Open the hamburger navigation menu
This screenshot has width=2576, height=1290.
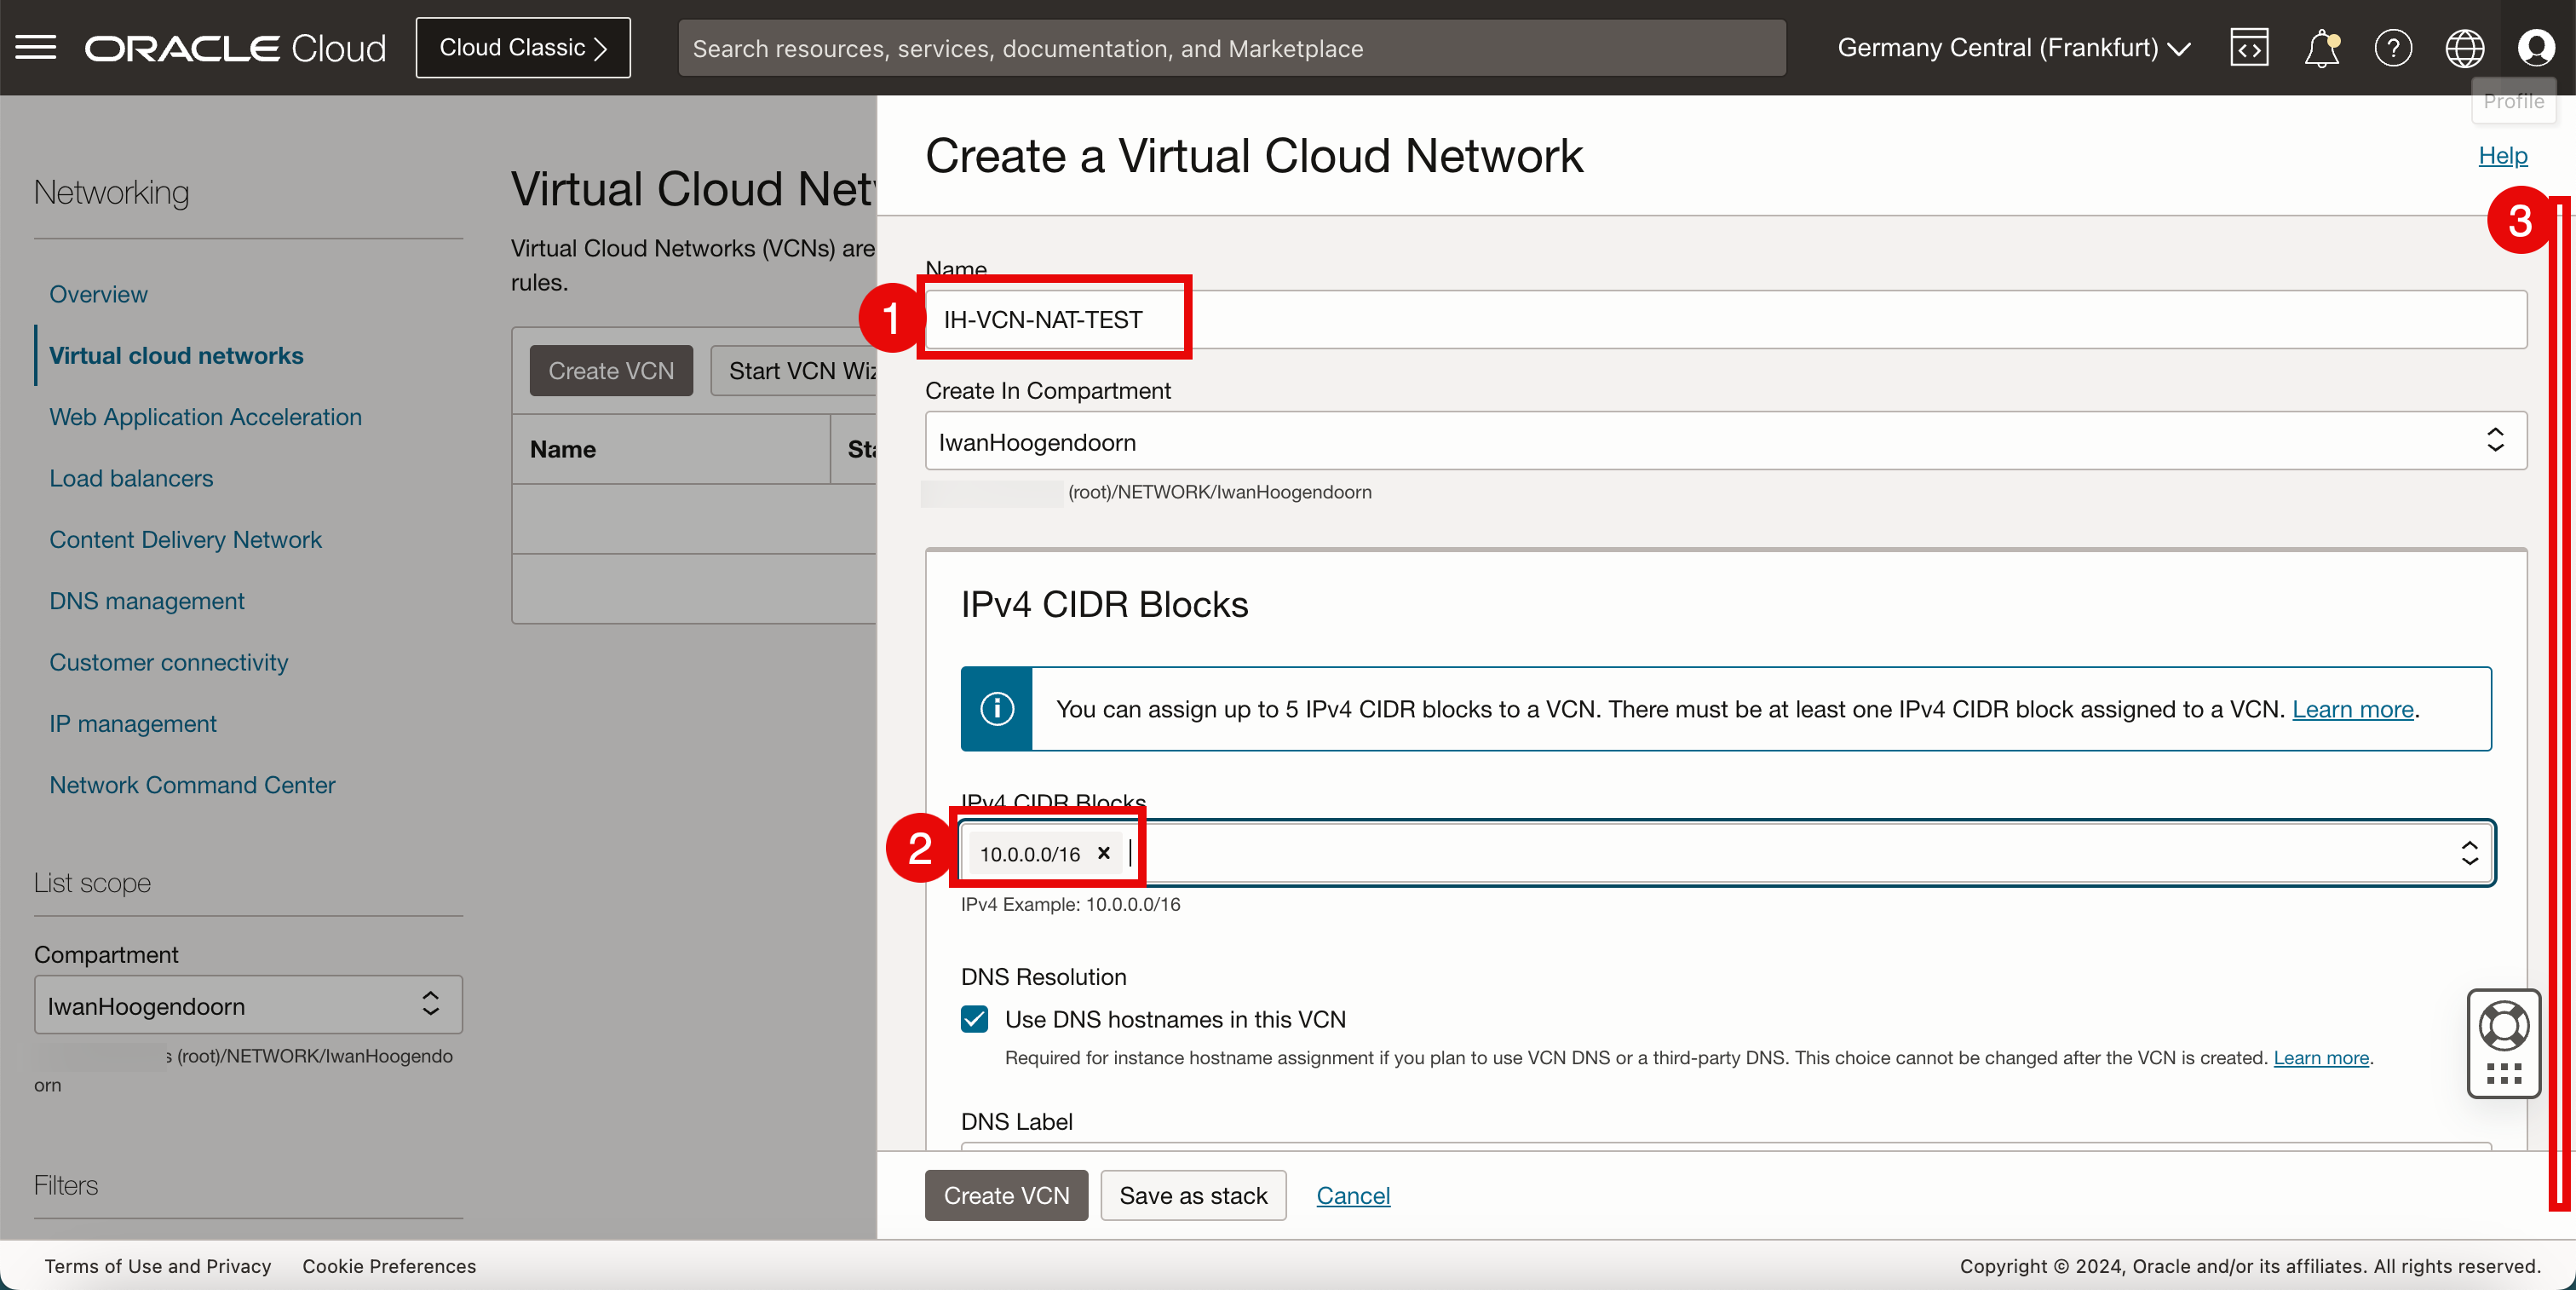click(36, 47)
